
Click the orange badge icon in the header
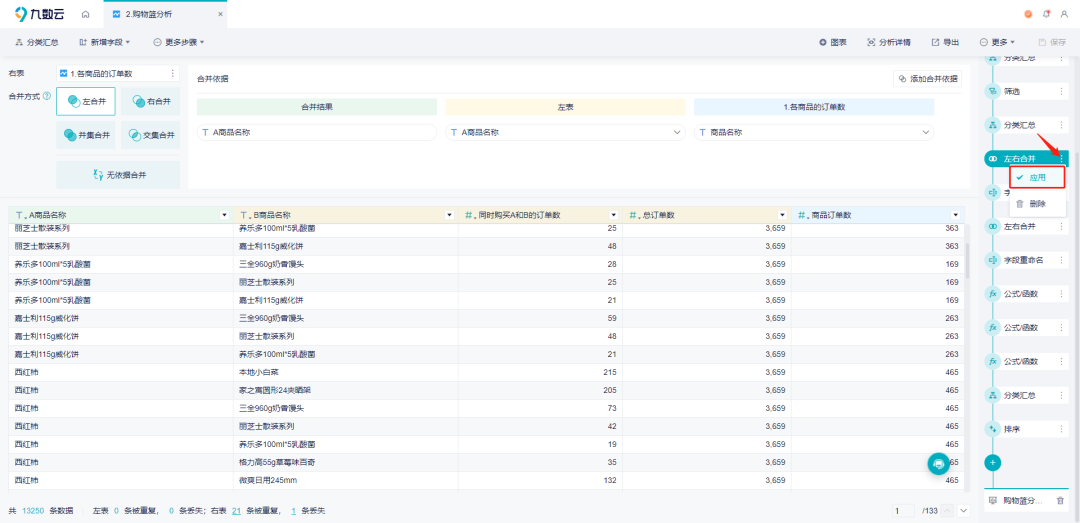pos(1028,14)
